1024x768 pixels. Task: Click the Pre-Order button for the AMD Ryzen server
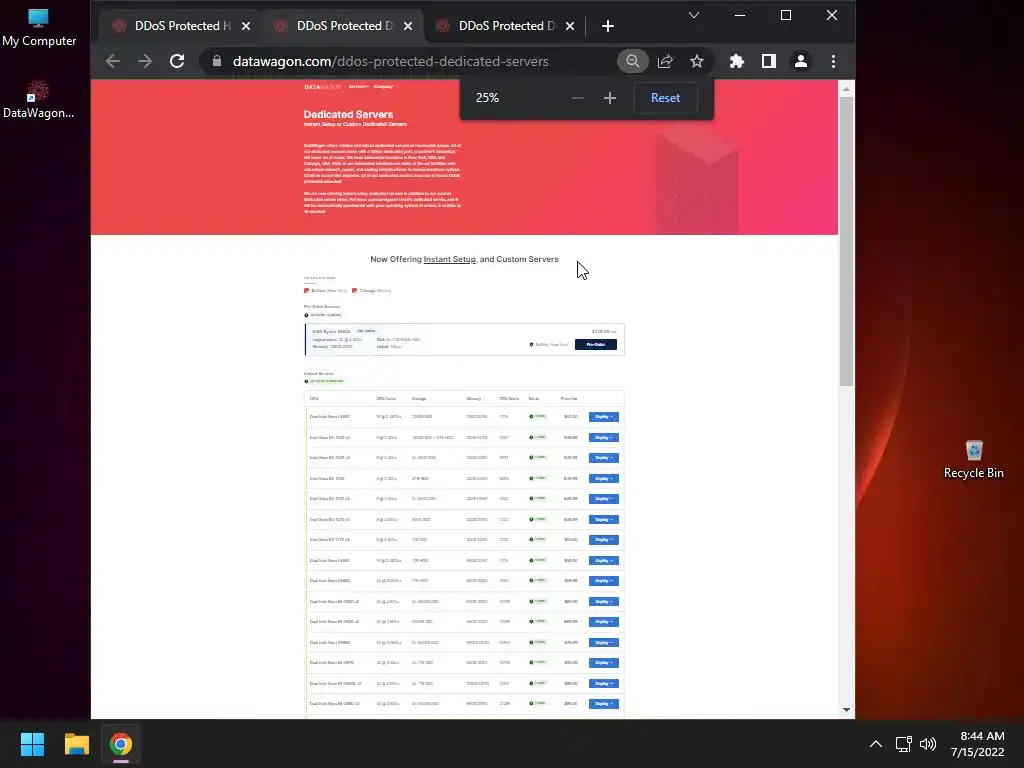596,344
